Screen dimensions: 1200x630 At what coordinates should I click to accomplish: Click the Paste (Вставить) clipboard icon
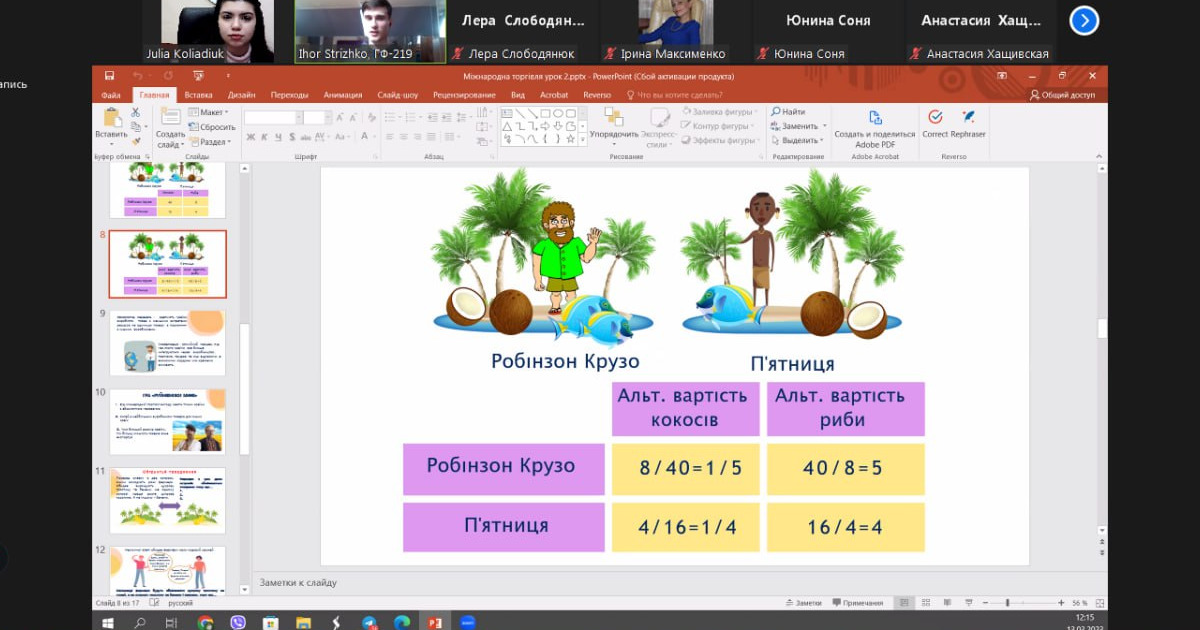coord(111,120)
